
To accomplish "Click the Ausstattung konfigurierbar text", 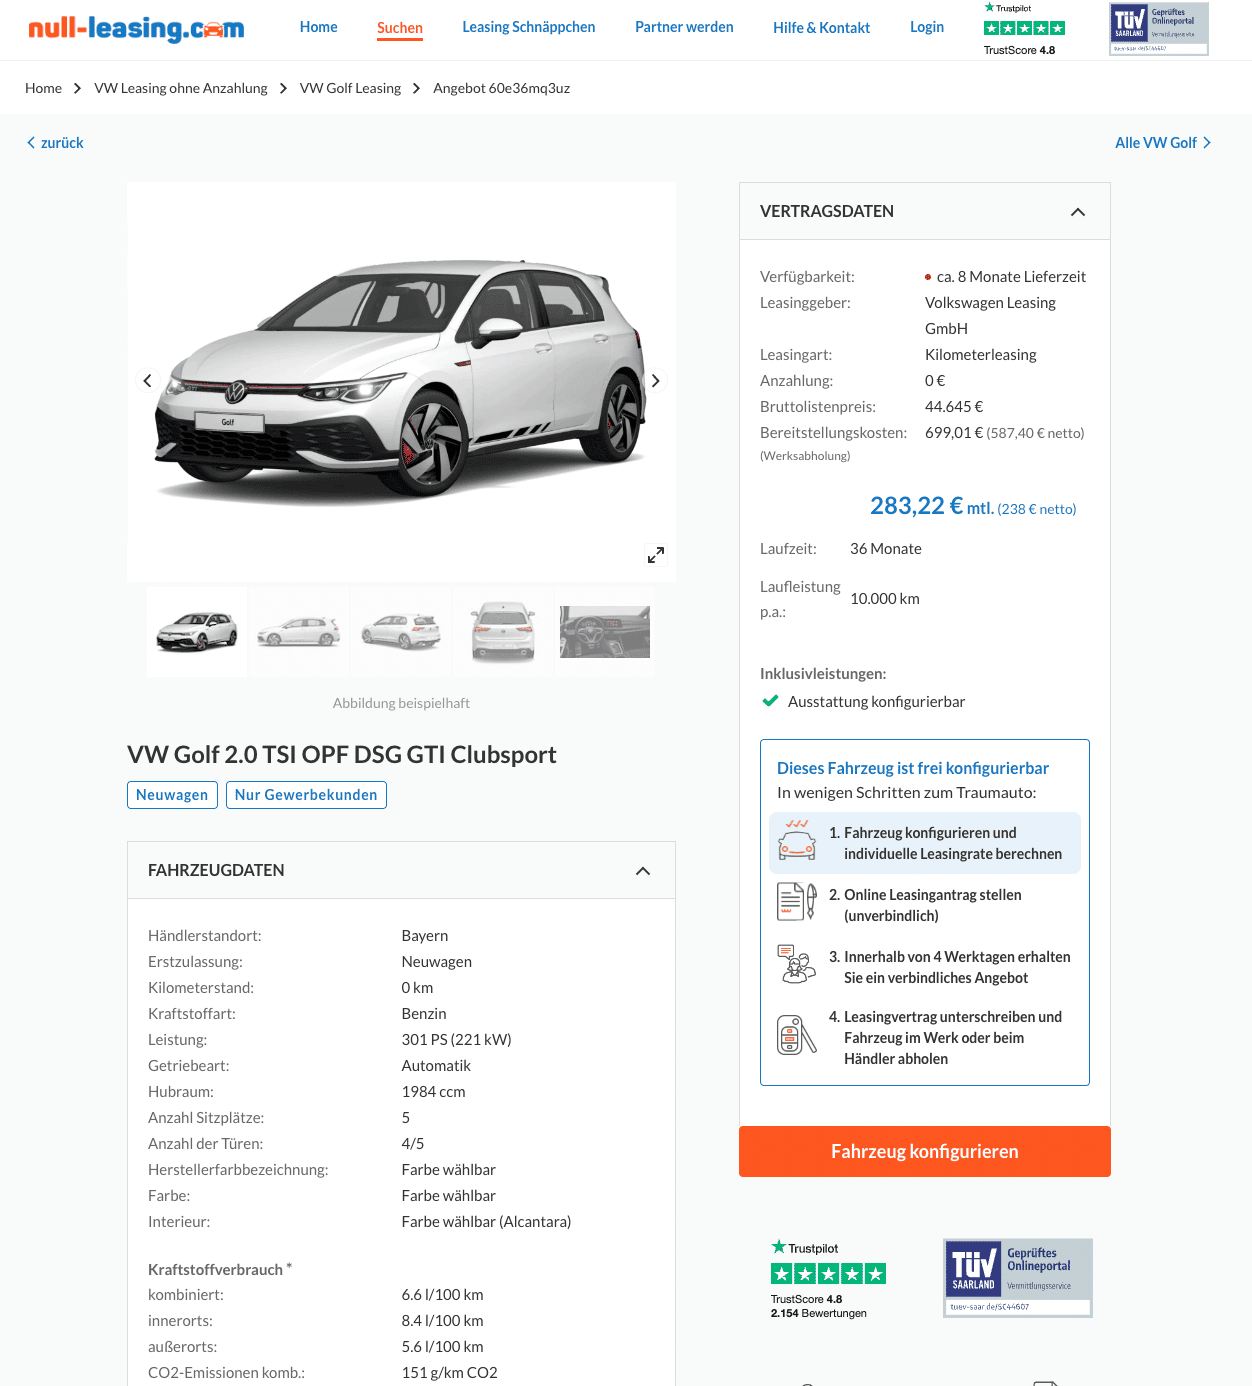I will (876, 702).
